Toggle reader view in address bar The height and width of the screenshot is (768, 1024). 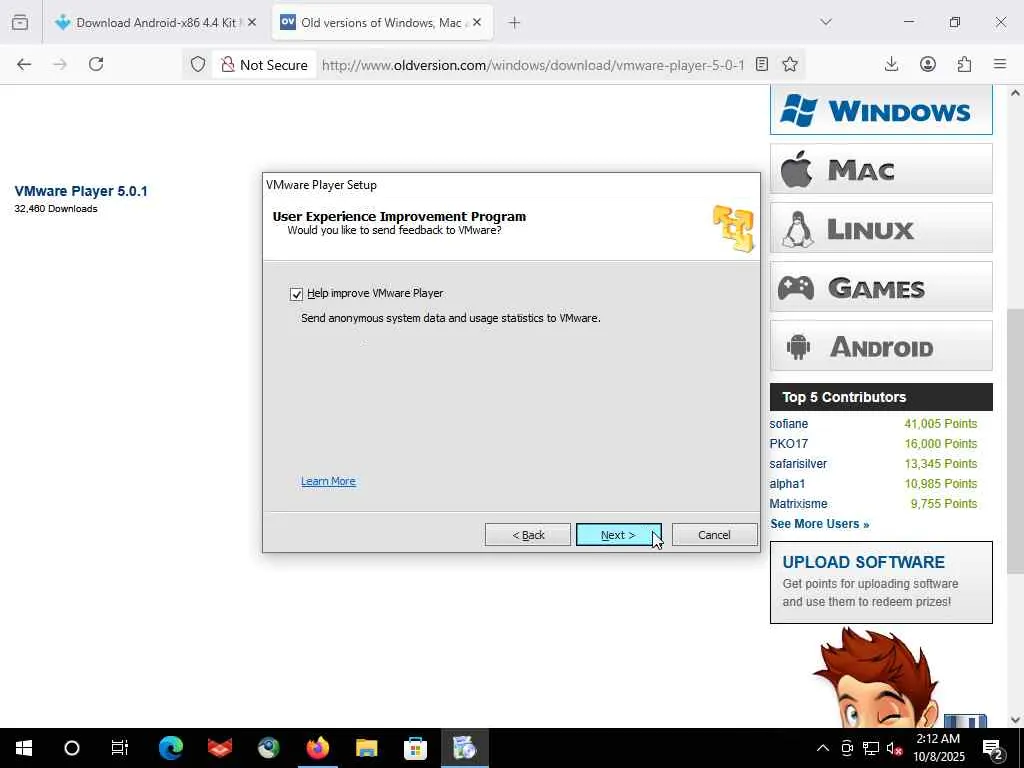tap(761, 64)
